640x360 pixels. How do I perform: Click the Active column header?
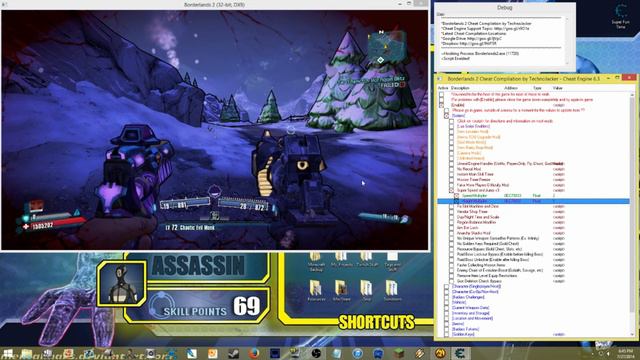443,88
